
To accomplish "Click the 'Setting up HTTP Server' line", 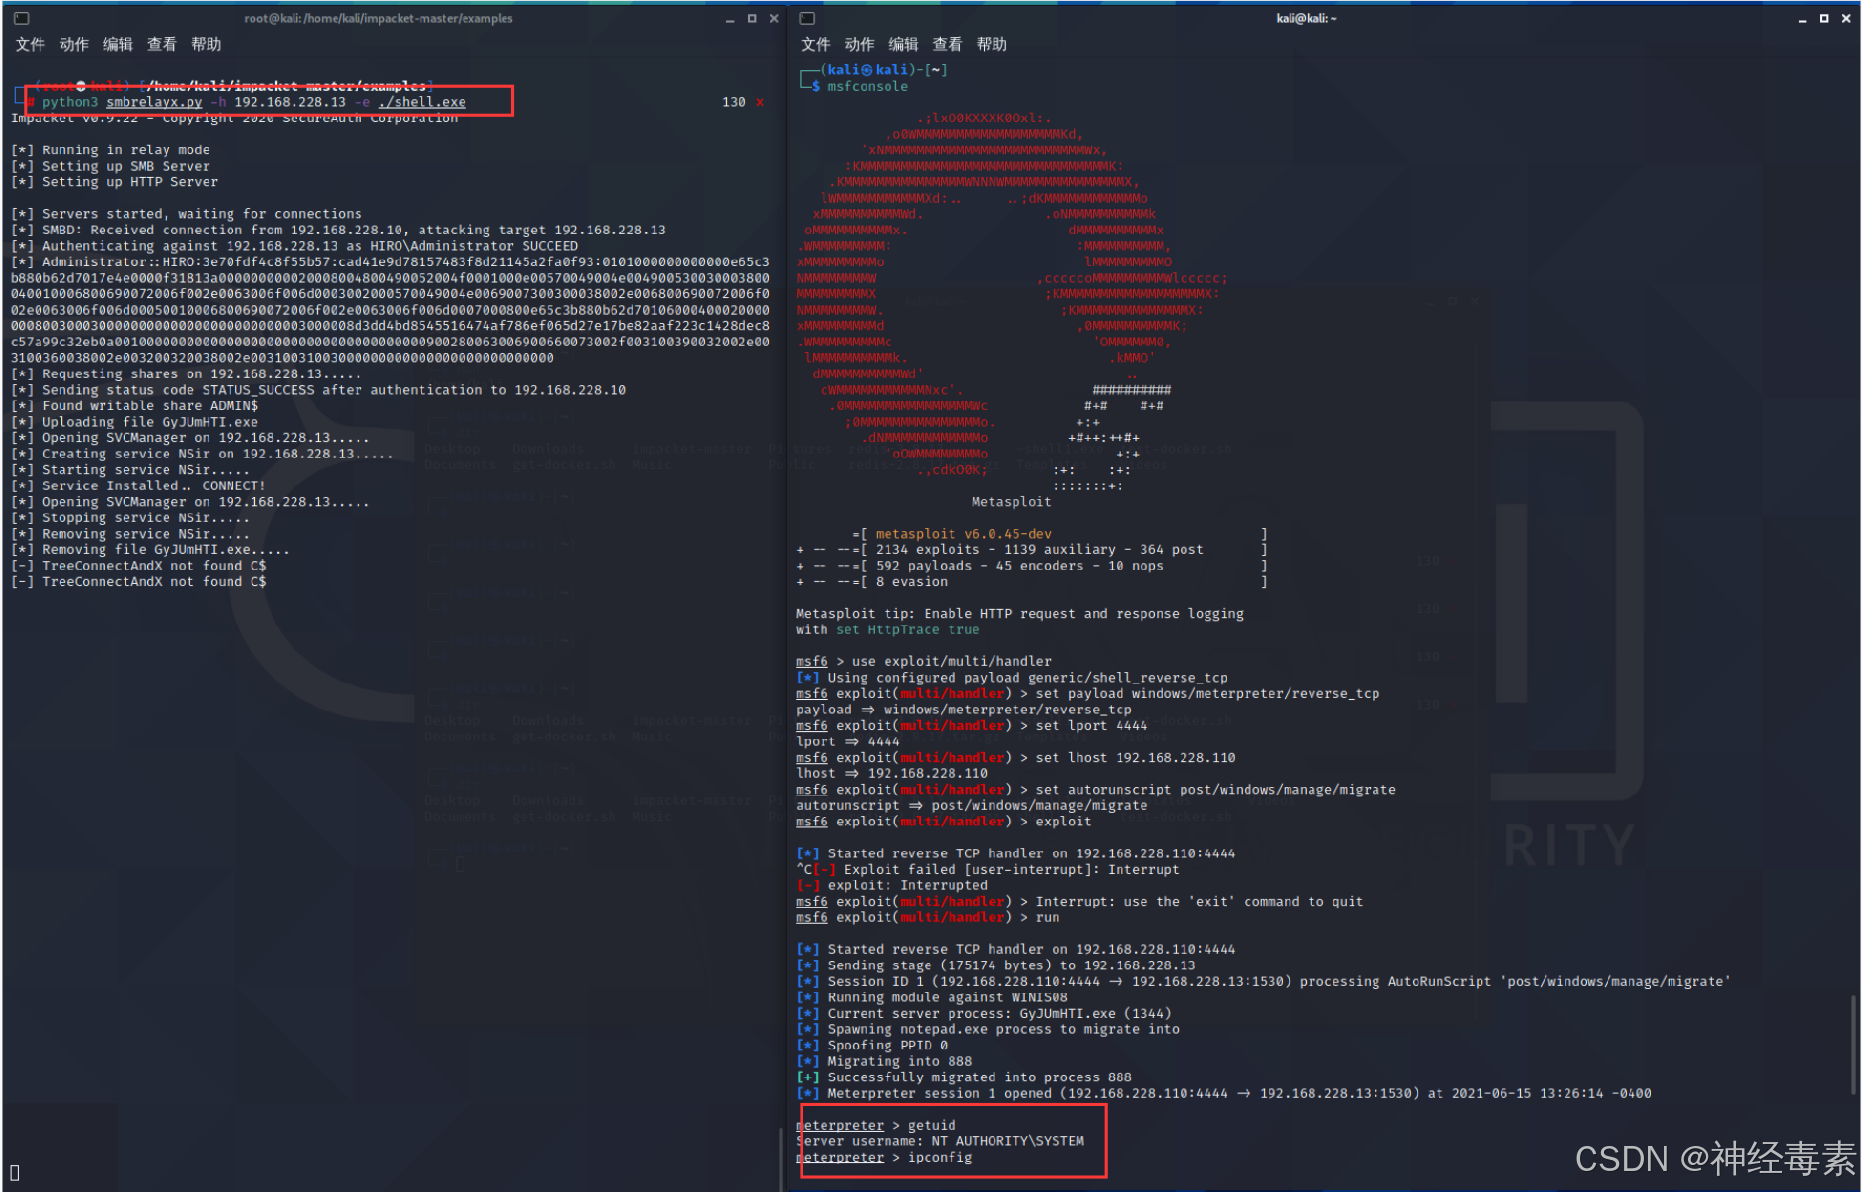I will coord(115,182).
